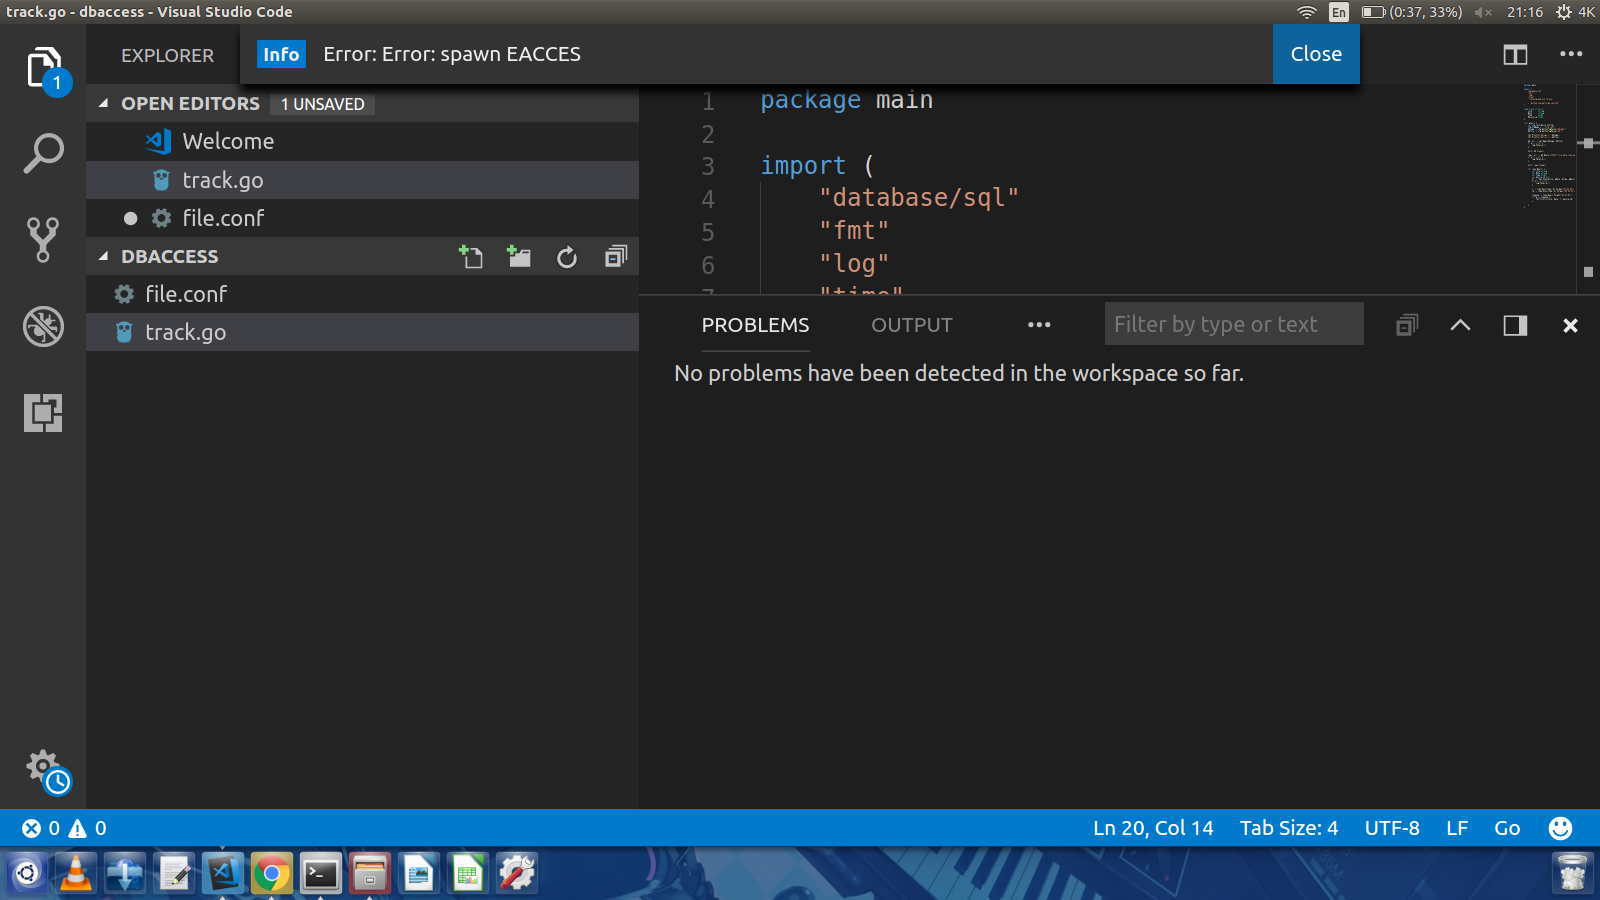Collapse all folders in the DBACCESS explorer
This screenshot has height=900, width=1600.
pos(616,257)
